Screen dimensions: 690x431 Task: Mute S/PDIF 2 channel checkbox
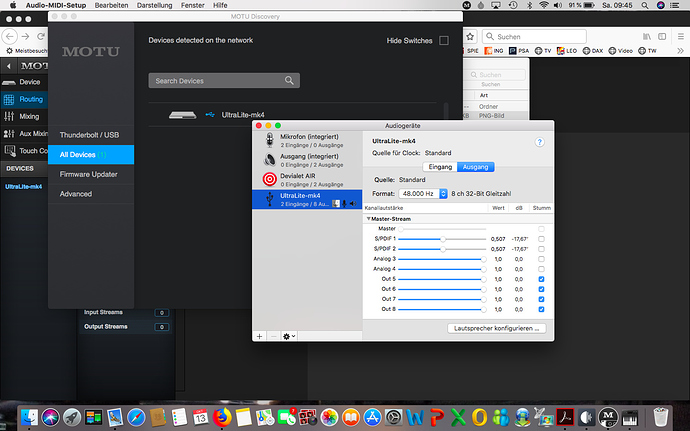point(541,249)
